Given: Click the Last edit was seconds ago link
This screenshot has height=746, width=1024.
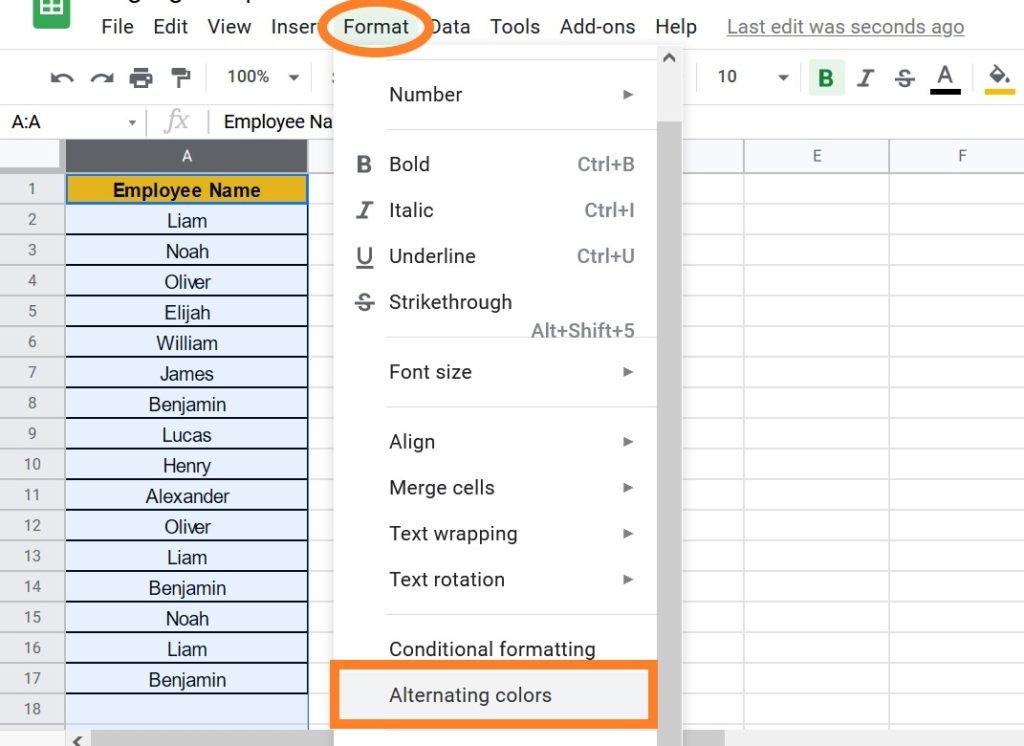Looking at the screenshot, I should pyautogui.click(x=844, y=26).
